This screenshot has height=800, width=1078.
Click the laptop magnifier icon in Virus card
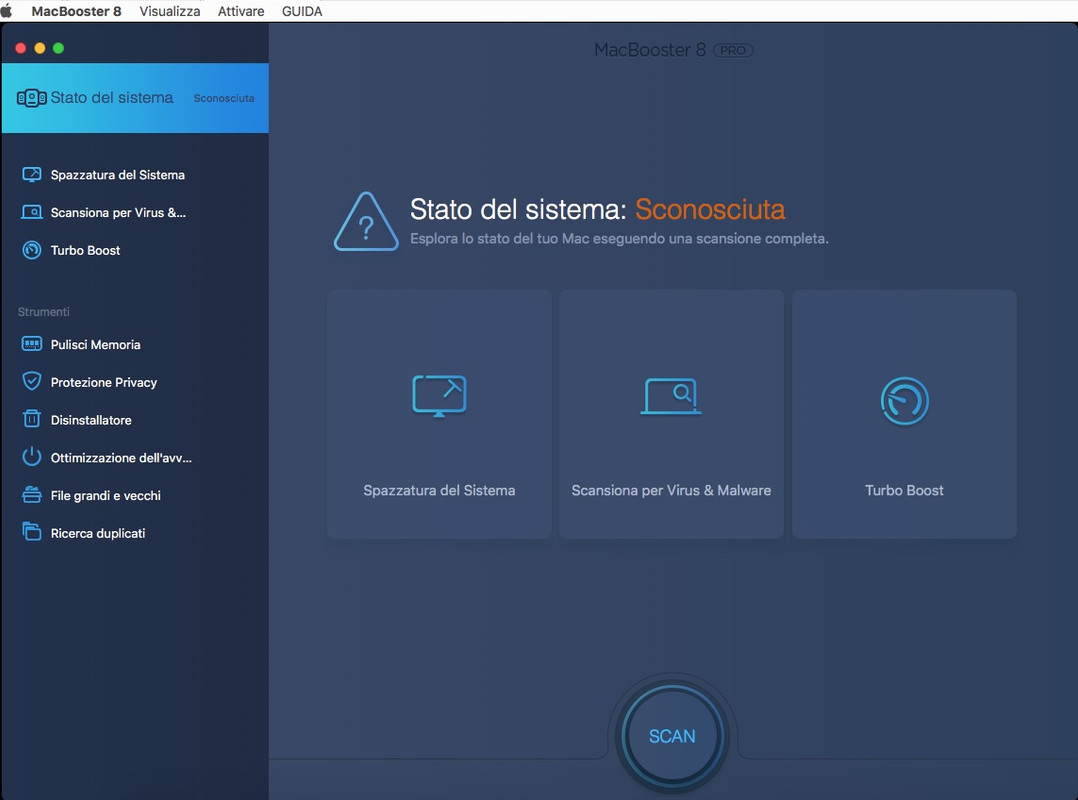(671, 397)
